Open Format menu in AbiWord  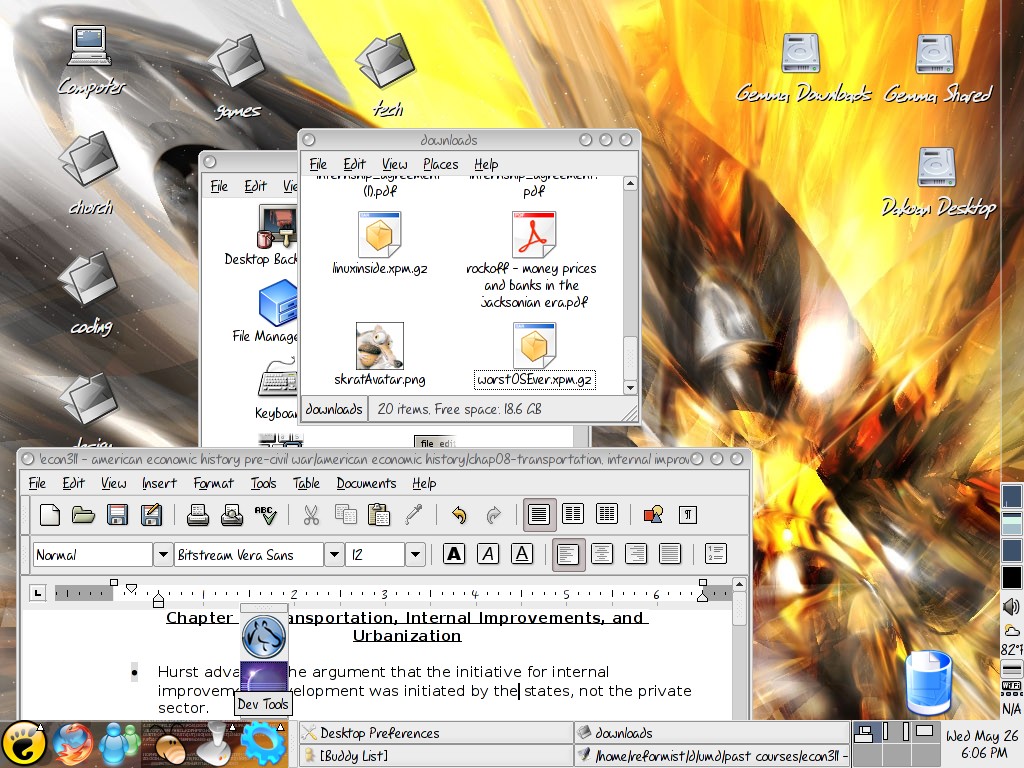(x=214, y=483)
